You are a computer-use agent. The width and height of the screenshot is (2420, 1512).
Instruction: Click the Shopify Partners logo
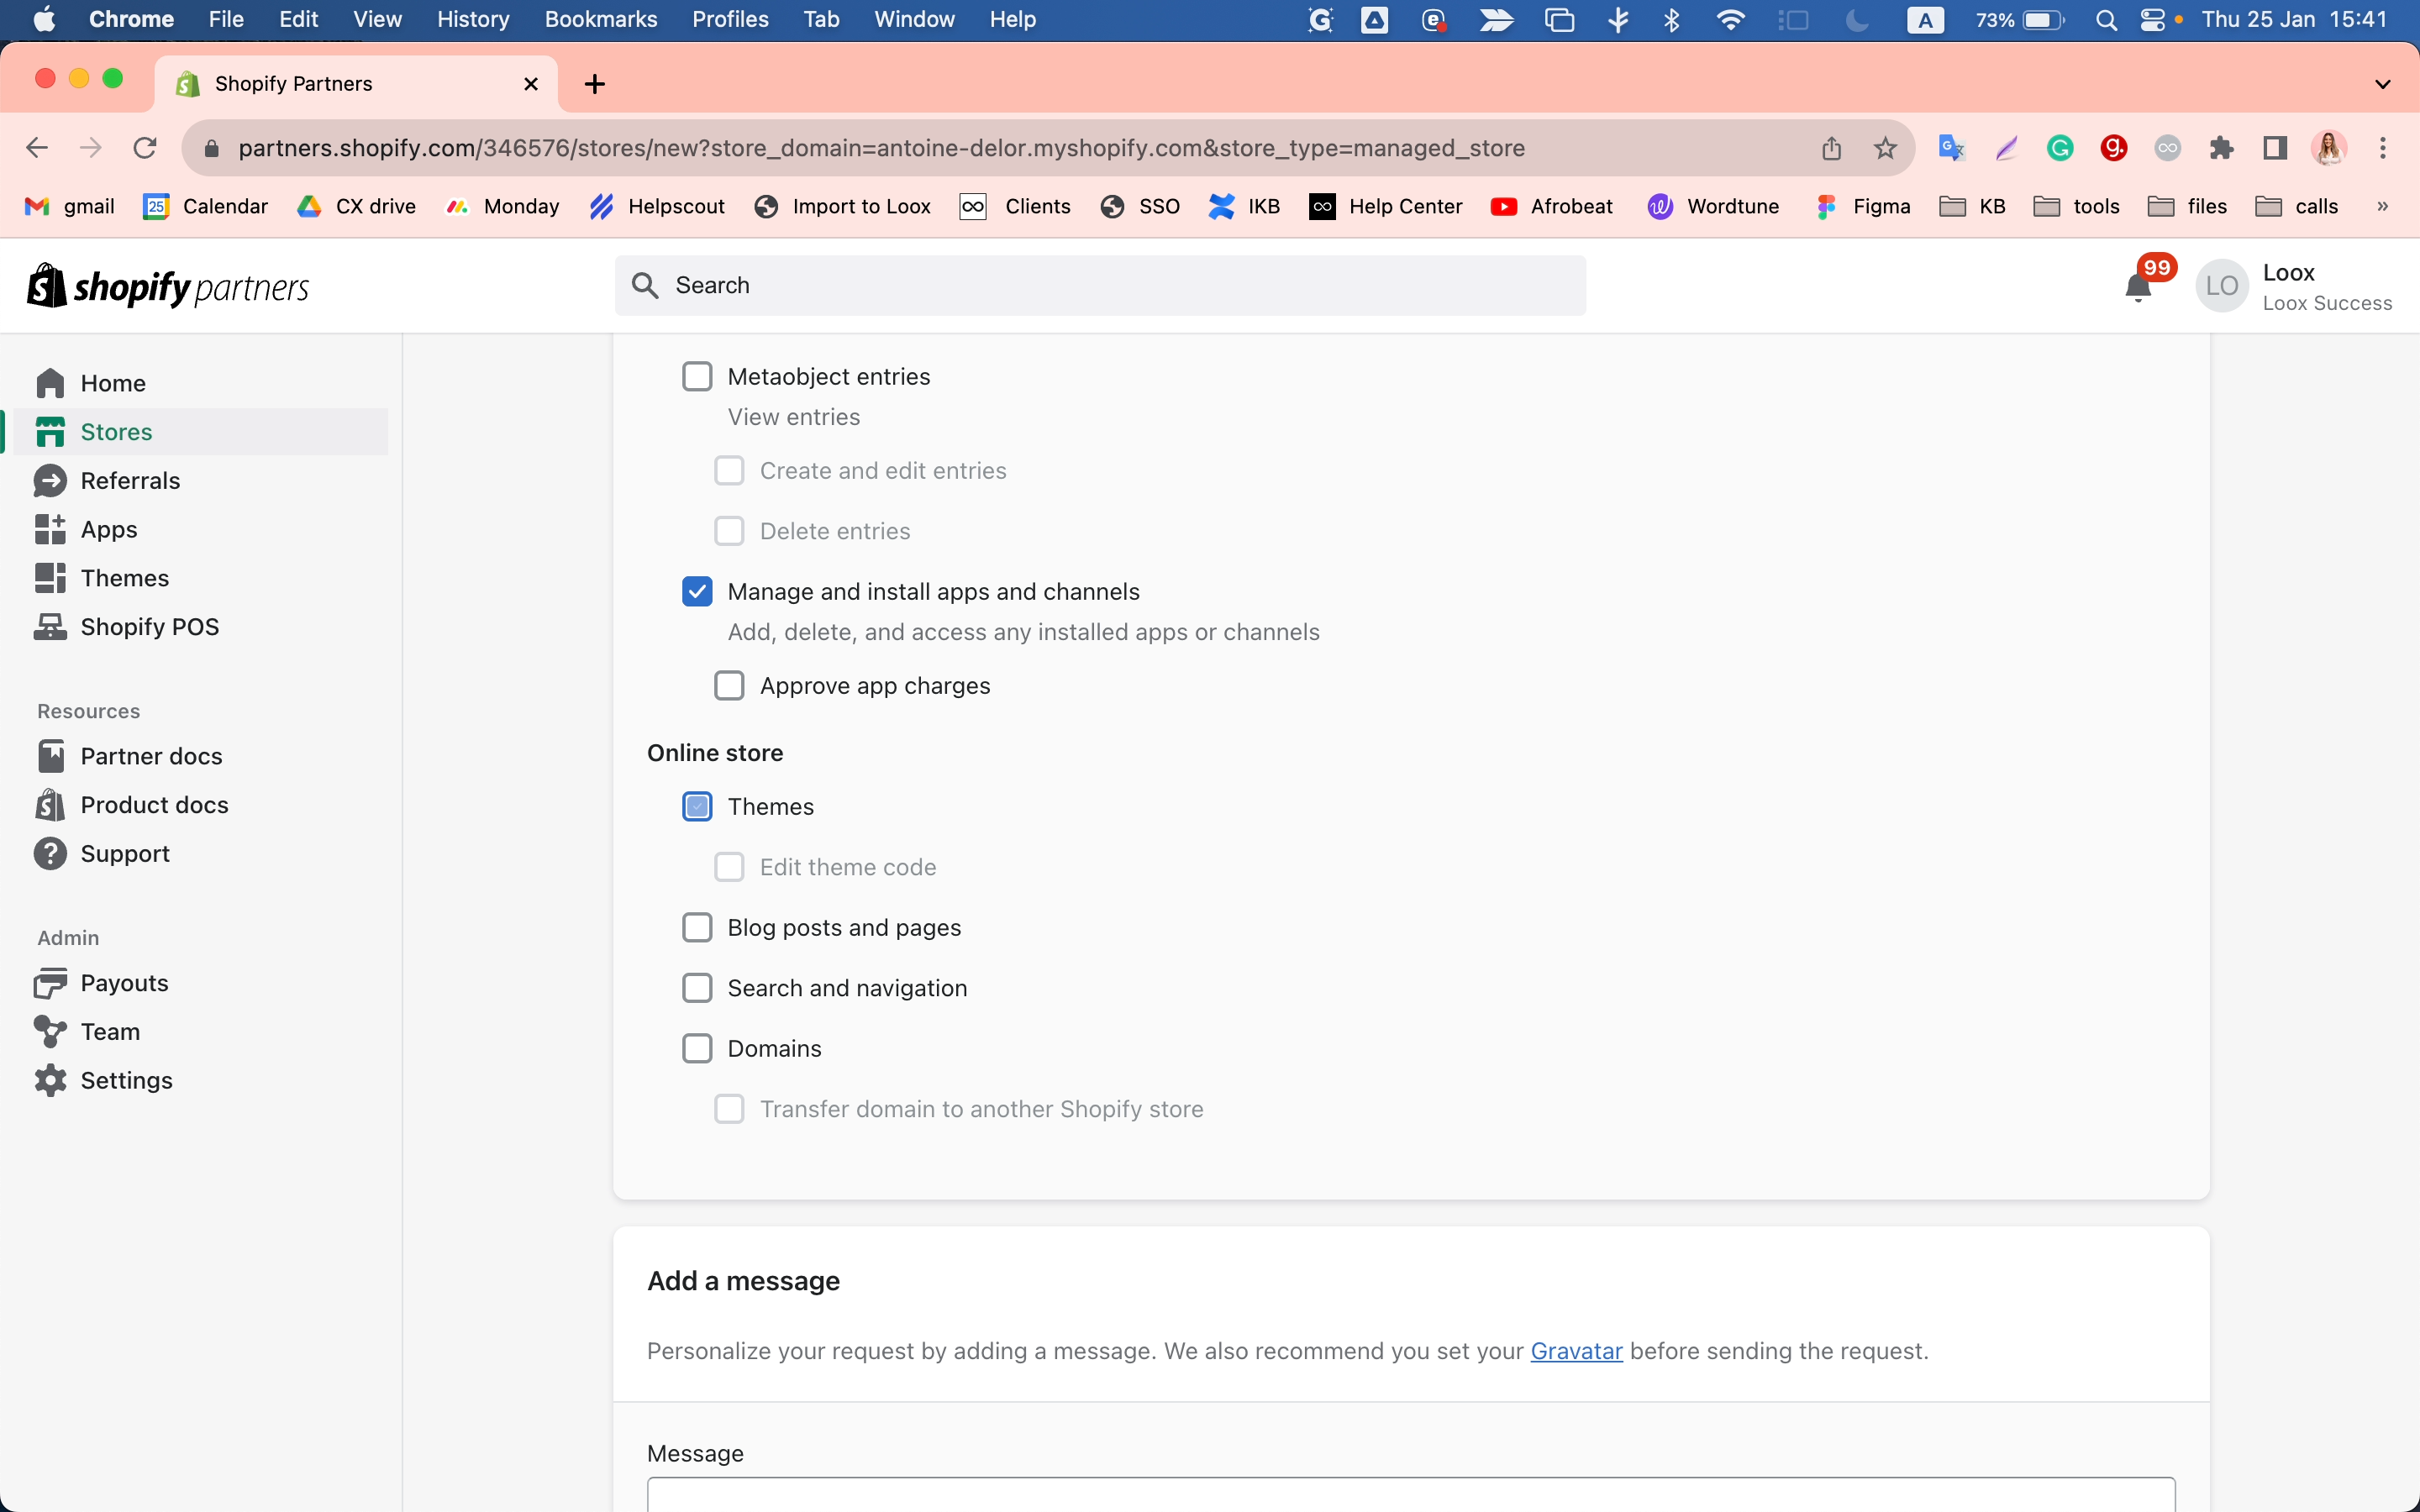coord(168,287)
